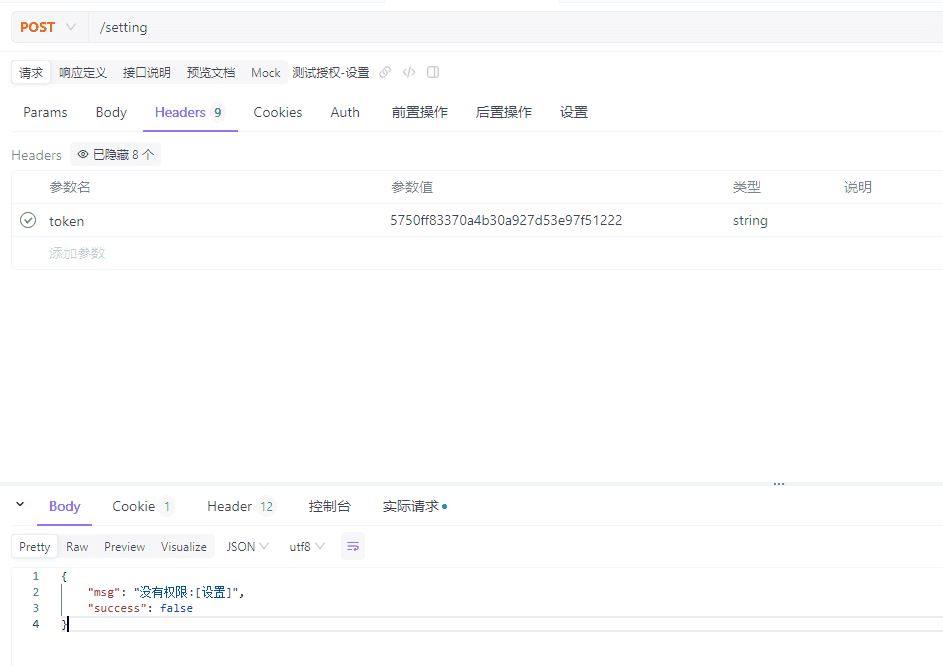
Task: Show the 8 hidden headers
Action: pos(115,155)
